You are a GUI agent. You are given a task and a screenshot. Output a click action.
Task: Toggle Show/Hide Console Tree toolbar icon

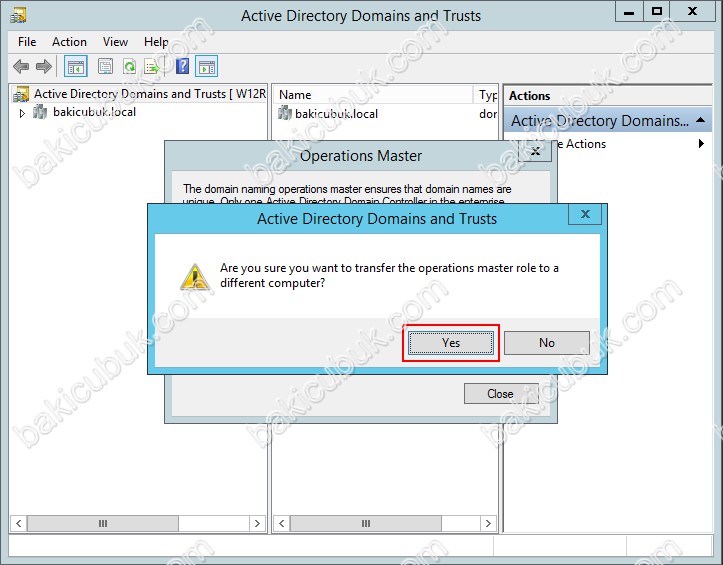pos(76,67)
